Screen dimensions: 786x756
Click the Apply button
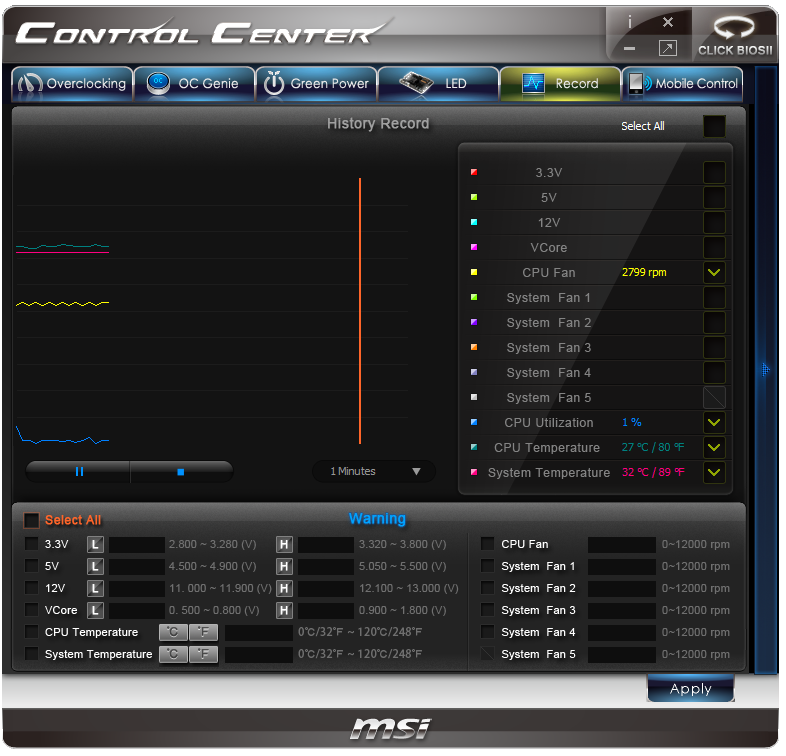click(x=691, y=689)
